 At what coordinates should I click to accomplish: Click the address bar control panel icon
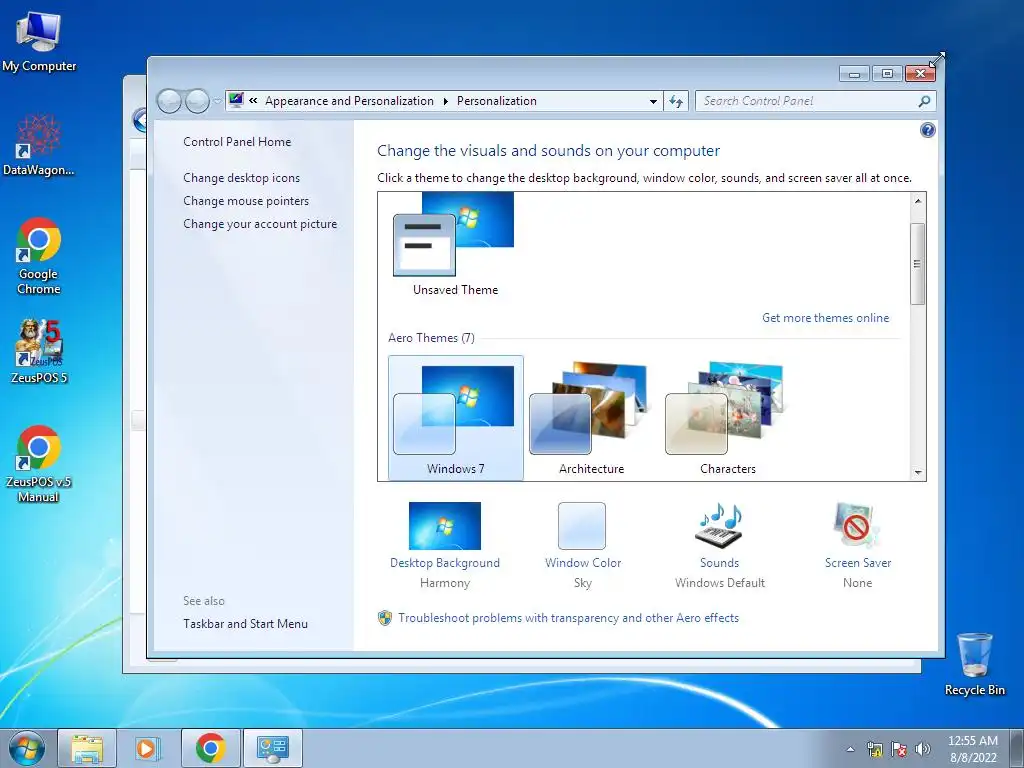click(x=236, y=101)
